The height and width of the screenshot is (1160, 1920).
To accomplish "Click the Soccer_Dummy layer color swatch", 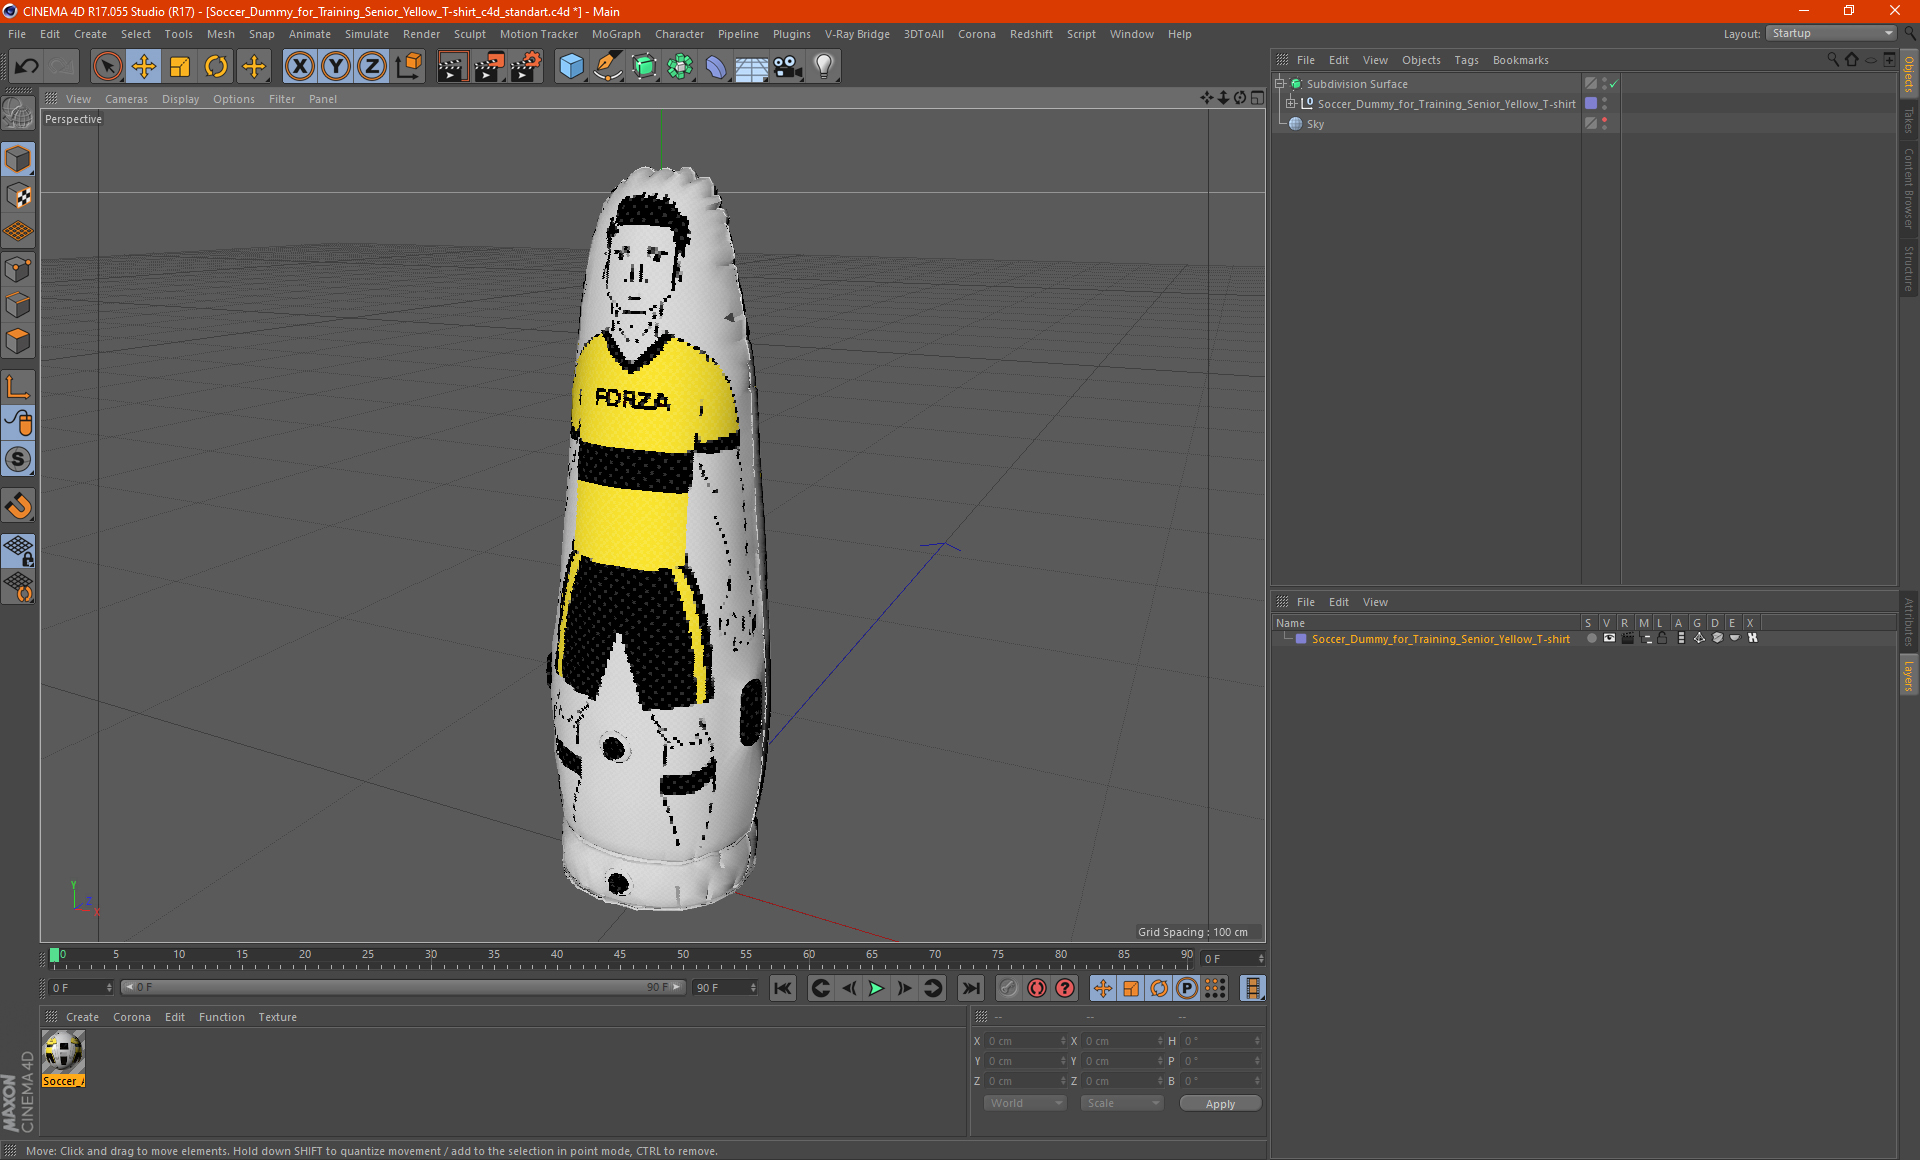I will click(x=1301, y=638).
